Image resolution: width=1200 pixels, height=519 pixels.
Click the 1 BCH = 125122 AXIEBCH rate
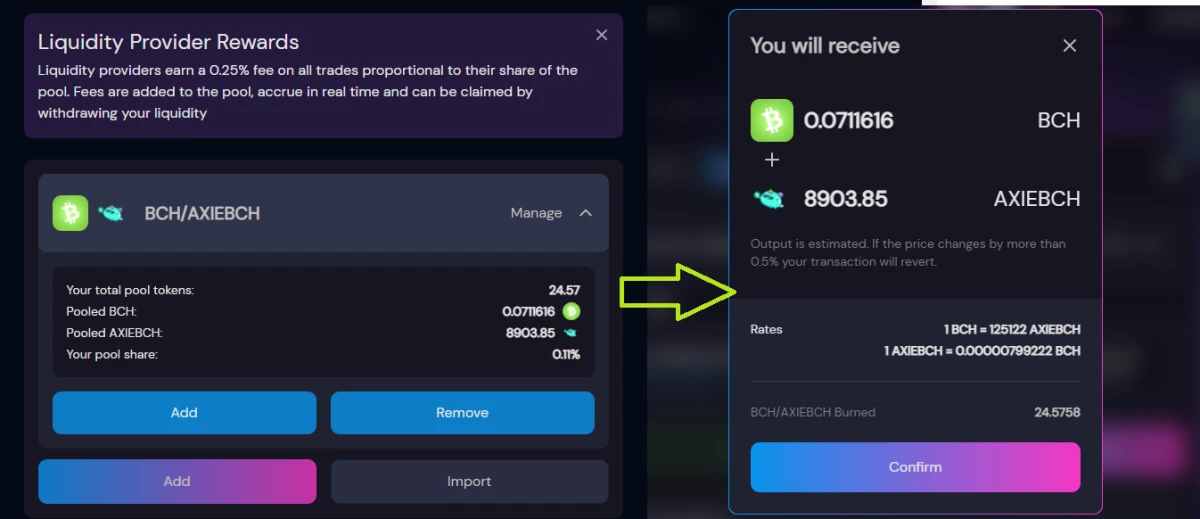[x=1012, y=329]
